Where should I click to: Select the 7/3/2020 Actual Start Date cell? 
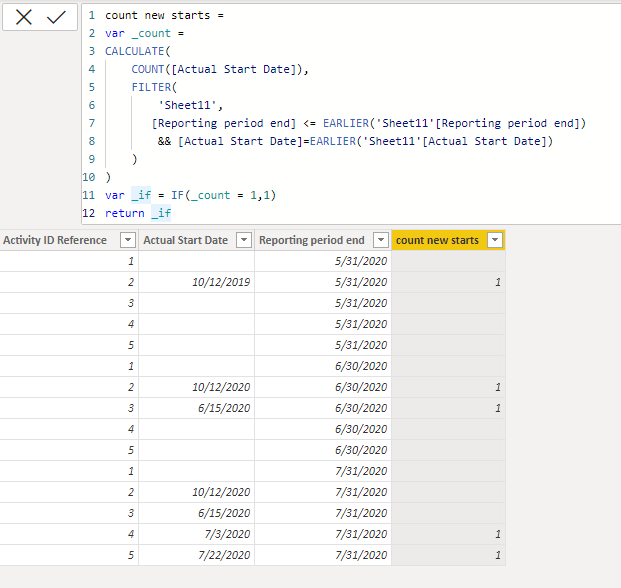pyautogui.click(x=196, y=534)
